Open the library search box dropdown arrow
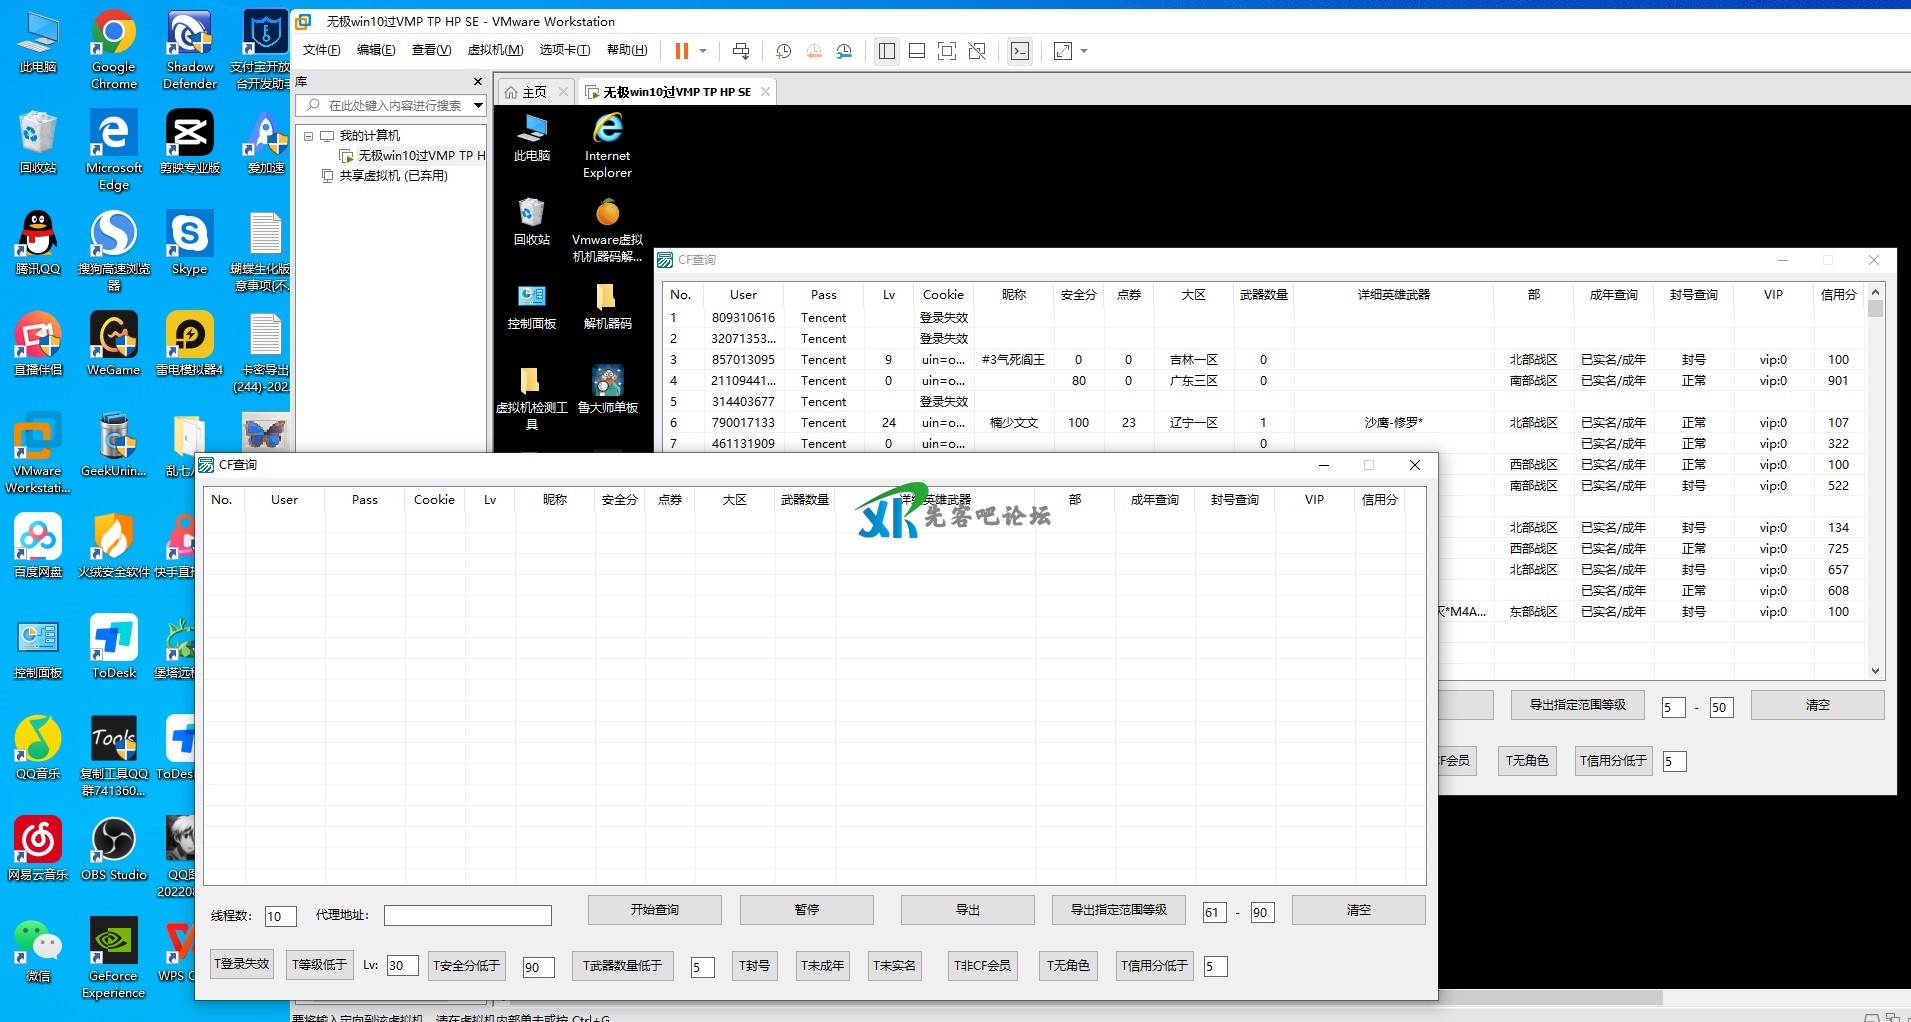Screen dimensions: 1911x1022 point(478,105)
